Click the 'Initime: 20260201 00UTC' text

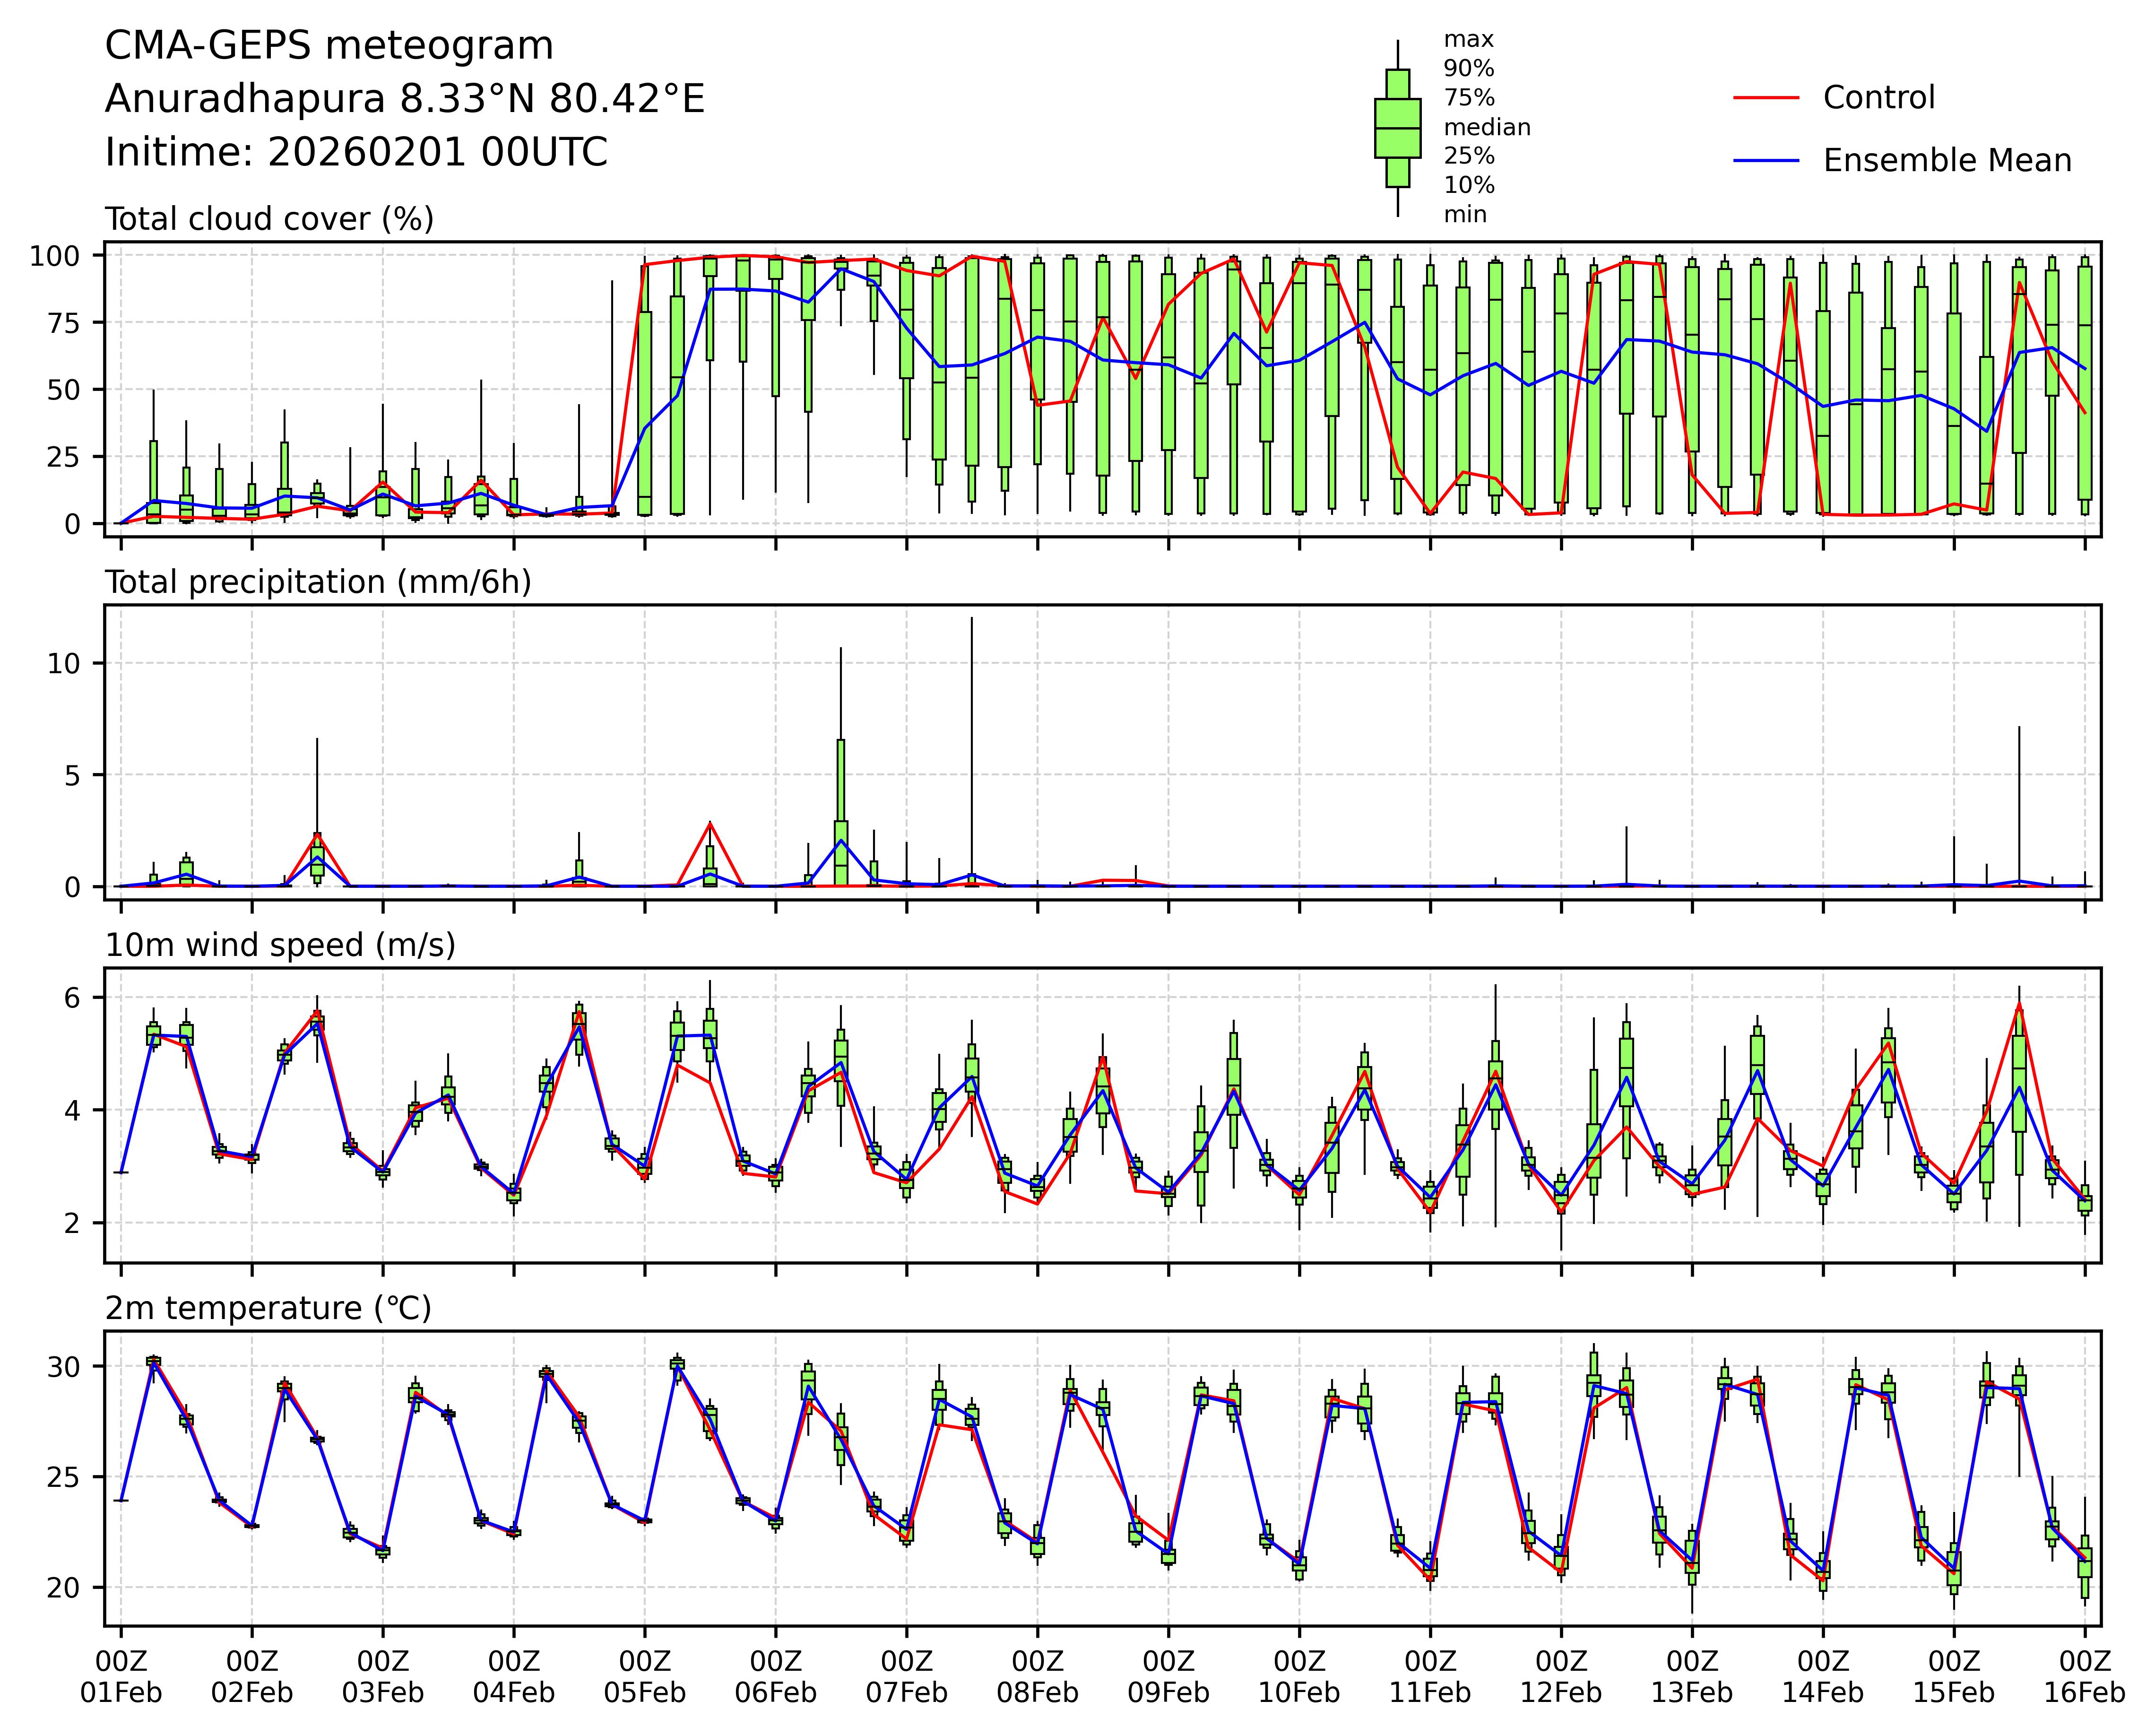[x=356, y=153]
